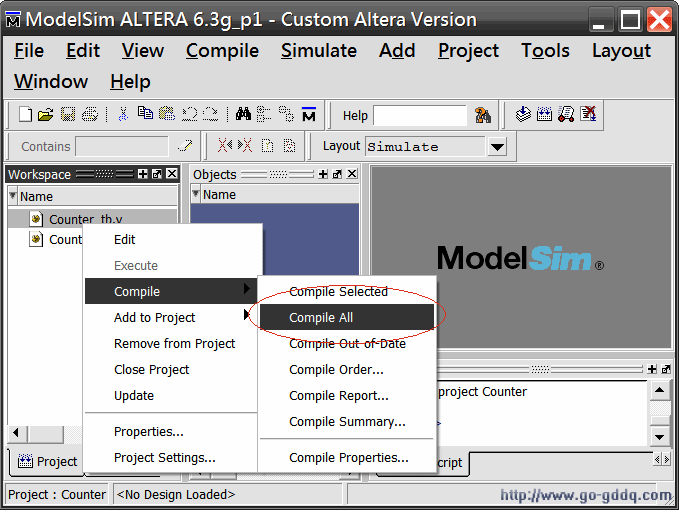Click the Transcript scroll up arrow
Viewport: 680px width, 510px height.
tap(660, 391)
